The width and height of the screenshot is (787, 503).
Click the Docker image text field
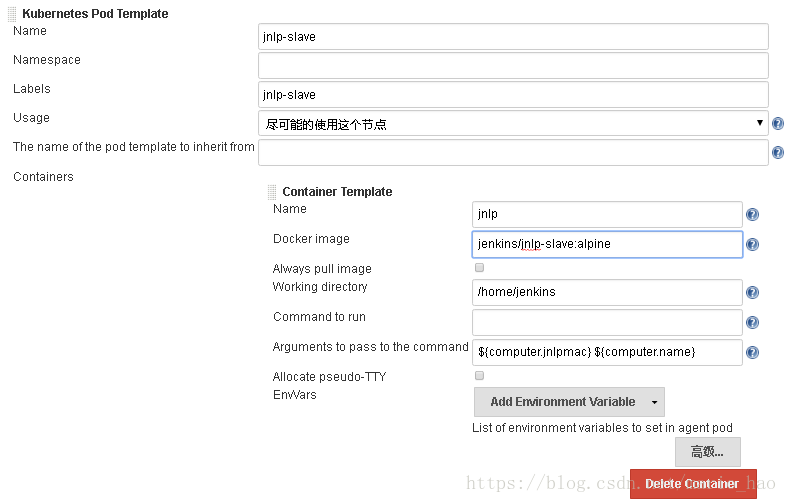point(607,244)
